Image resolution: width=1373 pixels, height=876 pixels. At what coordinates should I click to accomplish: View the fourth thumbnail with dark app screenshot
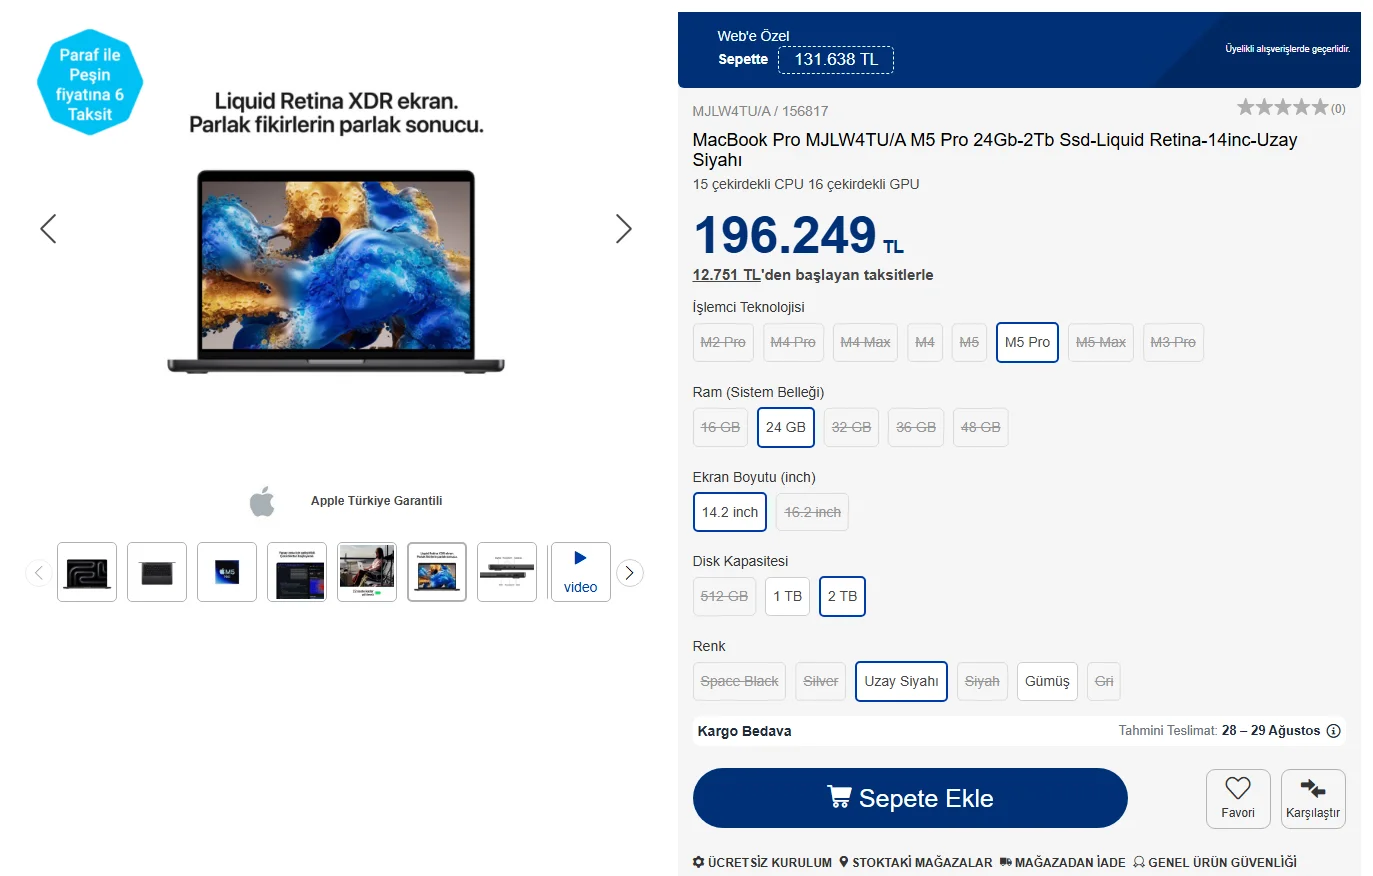coord(297,572)
